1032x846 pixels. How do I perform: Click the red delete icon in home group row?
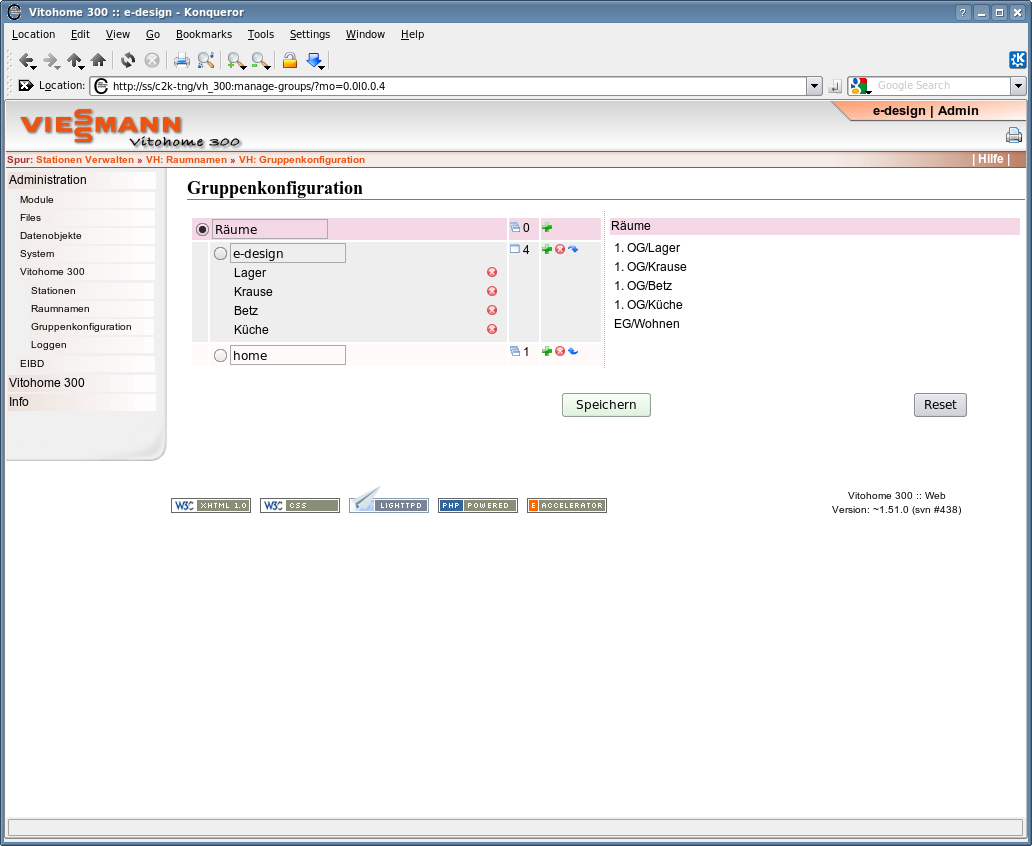[559, 351]
